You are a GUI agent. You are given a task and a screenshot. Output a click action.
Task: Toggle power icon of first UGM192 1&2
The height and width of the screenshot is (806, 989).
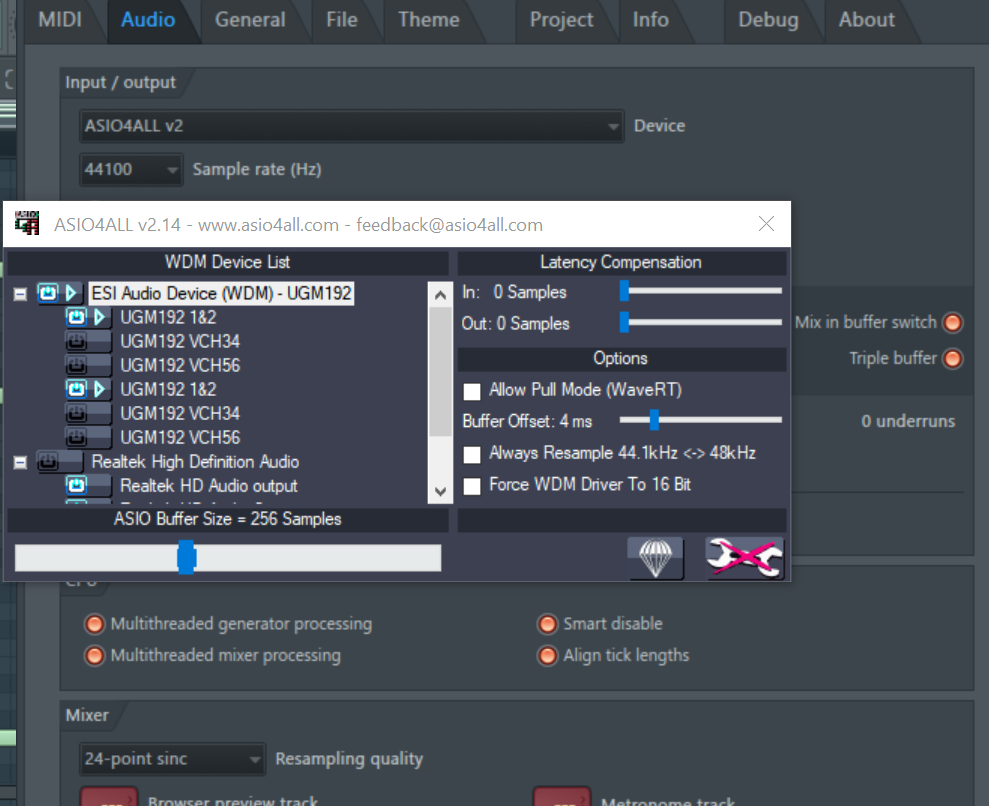[76, 317]
